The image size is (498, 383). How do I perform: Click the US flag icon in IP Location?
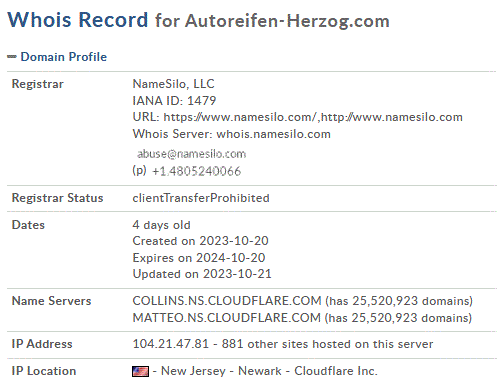tap(140, 371)
